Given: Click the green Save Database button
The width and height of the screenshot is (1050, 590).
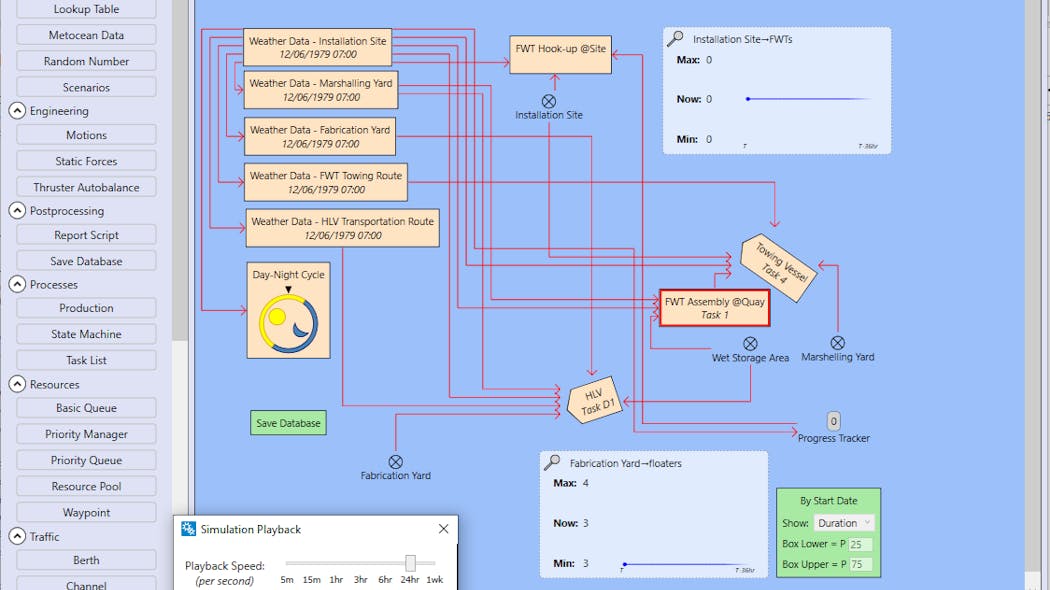Looking at the screenshot, I should tap(287, 422).
